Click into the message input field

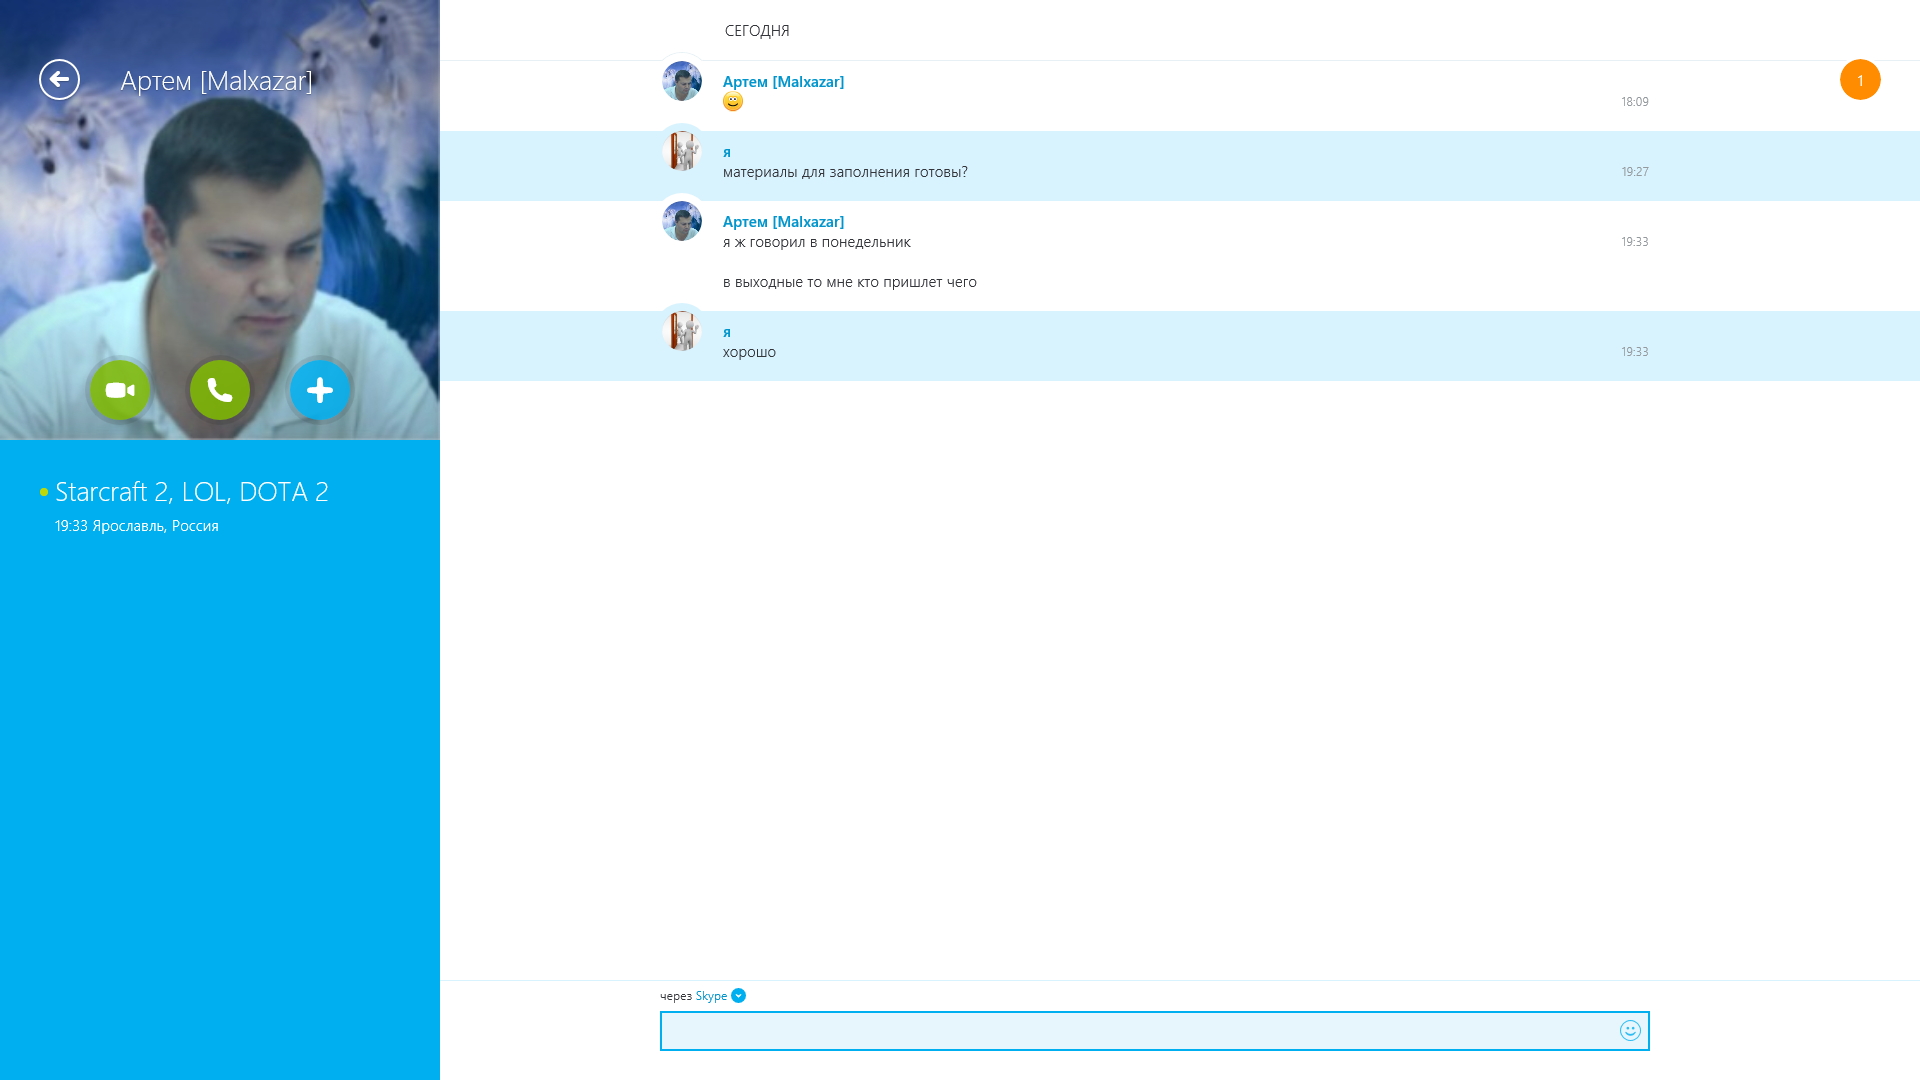point(1130,1030)
